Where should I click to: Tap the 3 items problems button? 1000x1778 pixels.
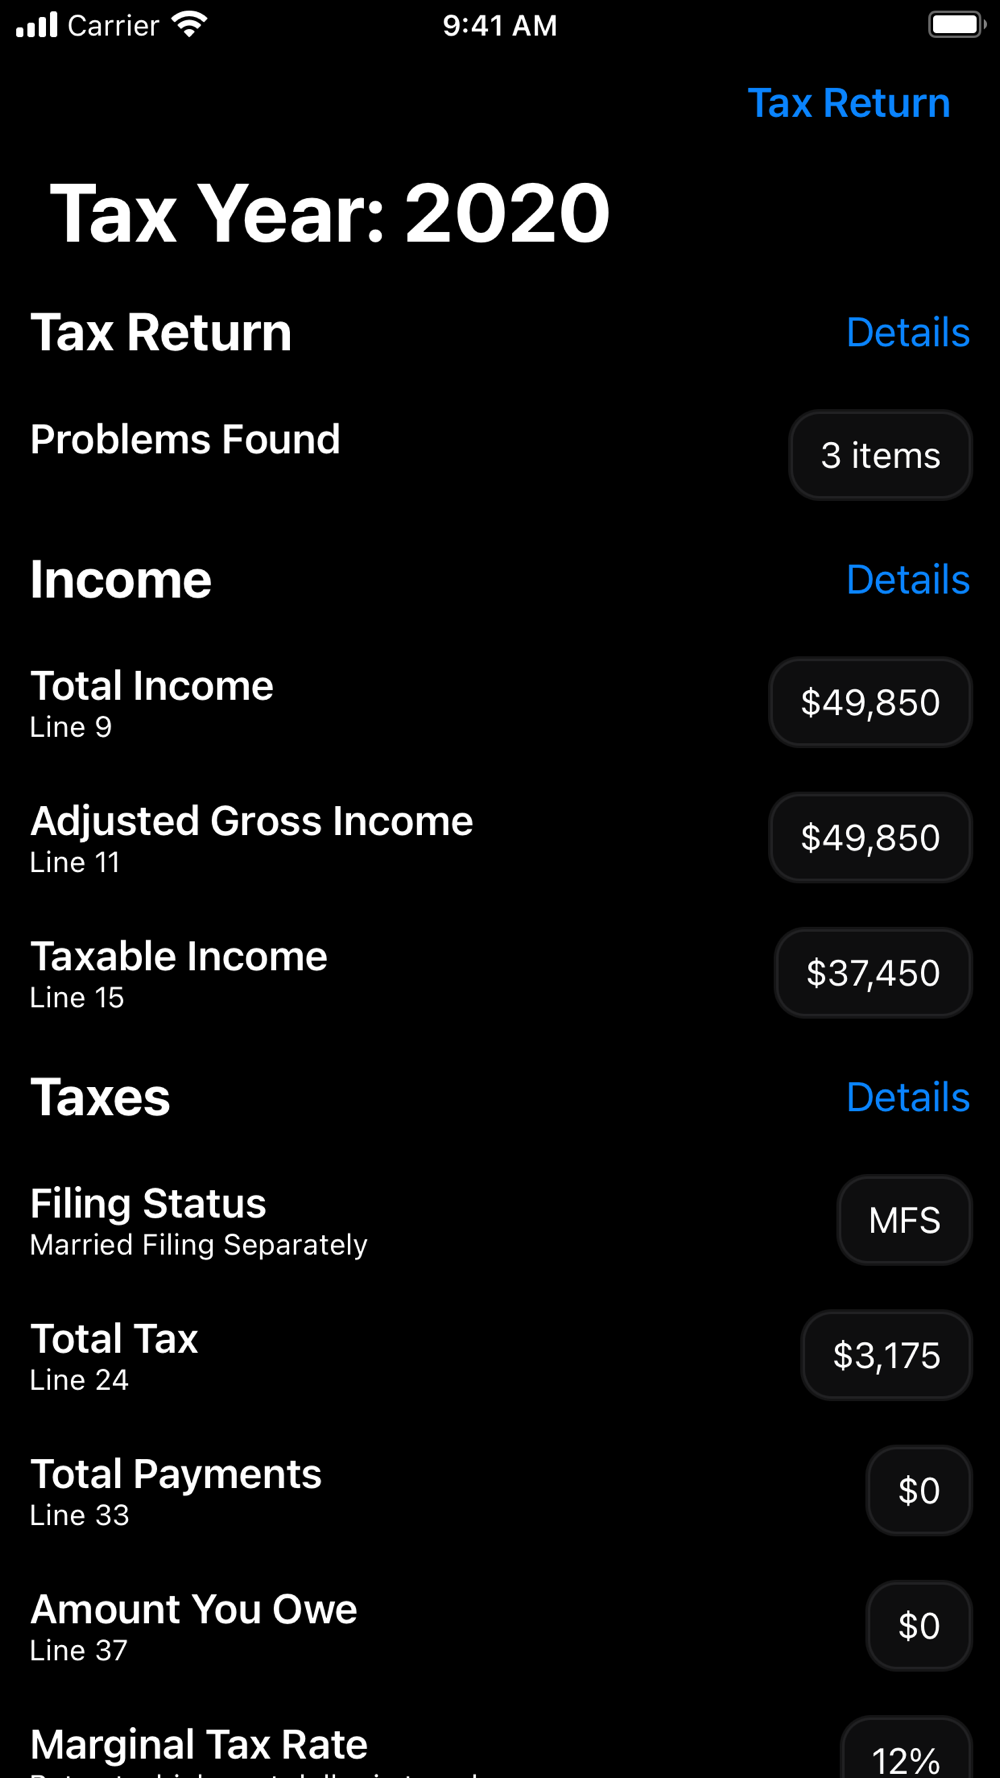tap(880, 455)
